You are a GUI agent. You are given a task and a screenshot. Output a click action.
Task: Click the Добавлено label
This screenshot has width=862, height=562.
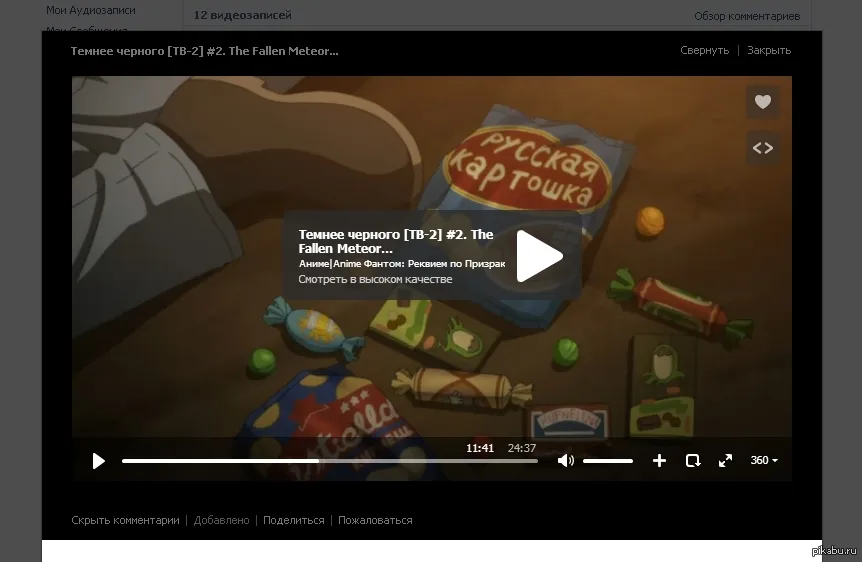pyautogui.click(x=222, y=520)
